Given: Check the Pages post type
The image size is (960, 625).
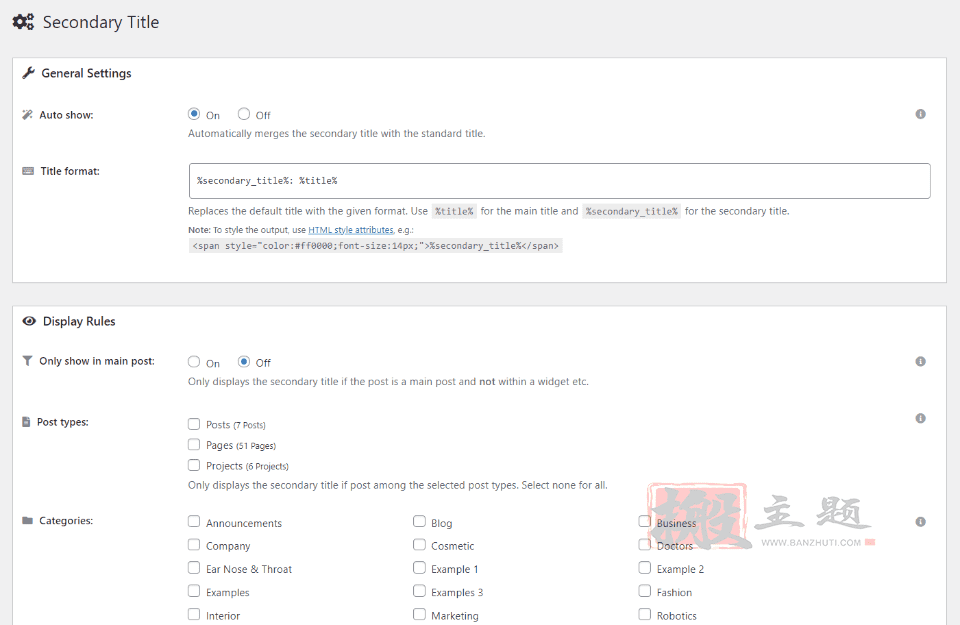Looking at the screenshot, I should [x=194, y=444].
